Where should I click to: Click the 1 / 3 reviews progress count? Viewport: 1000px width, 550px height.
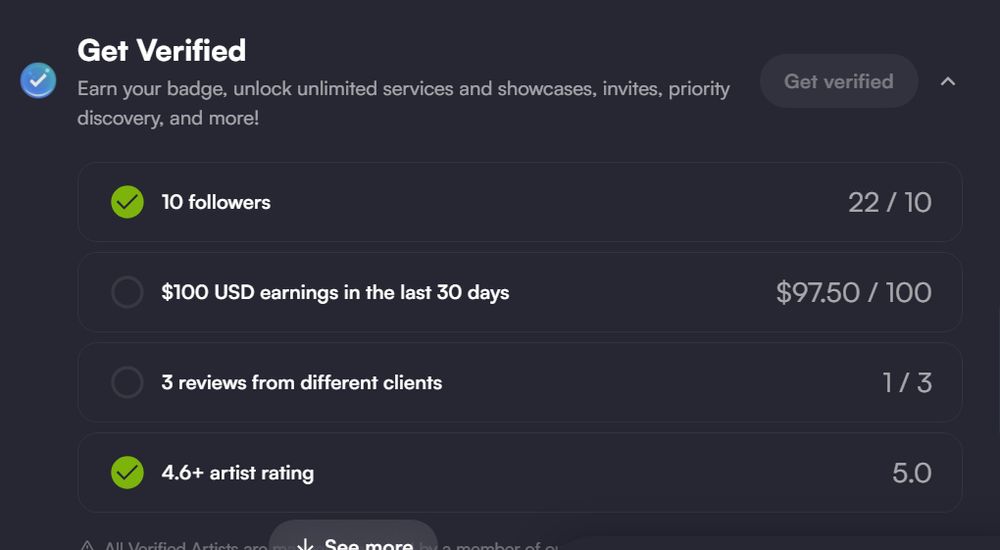(907, 382)
